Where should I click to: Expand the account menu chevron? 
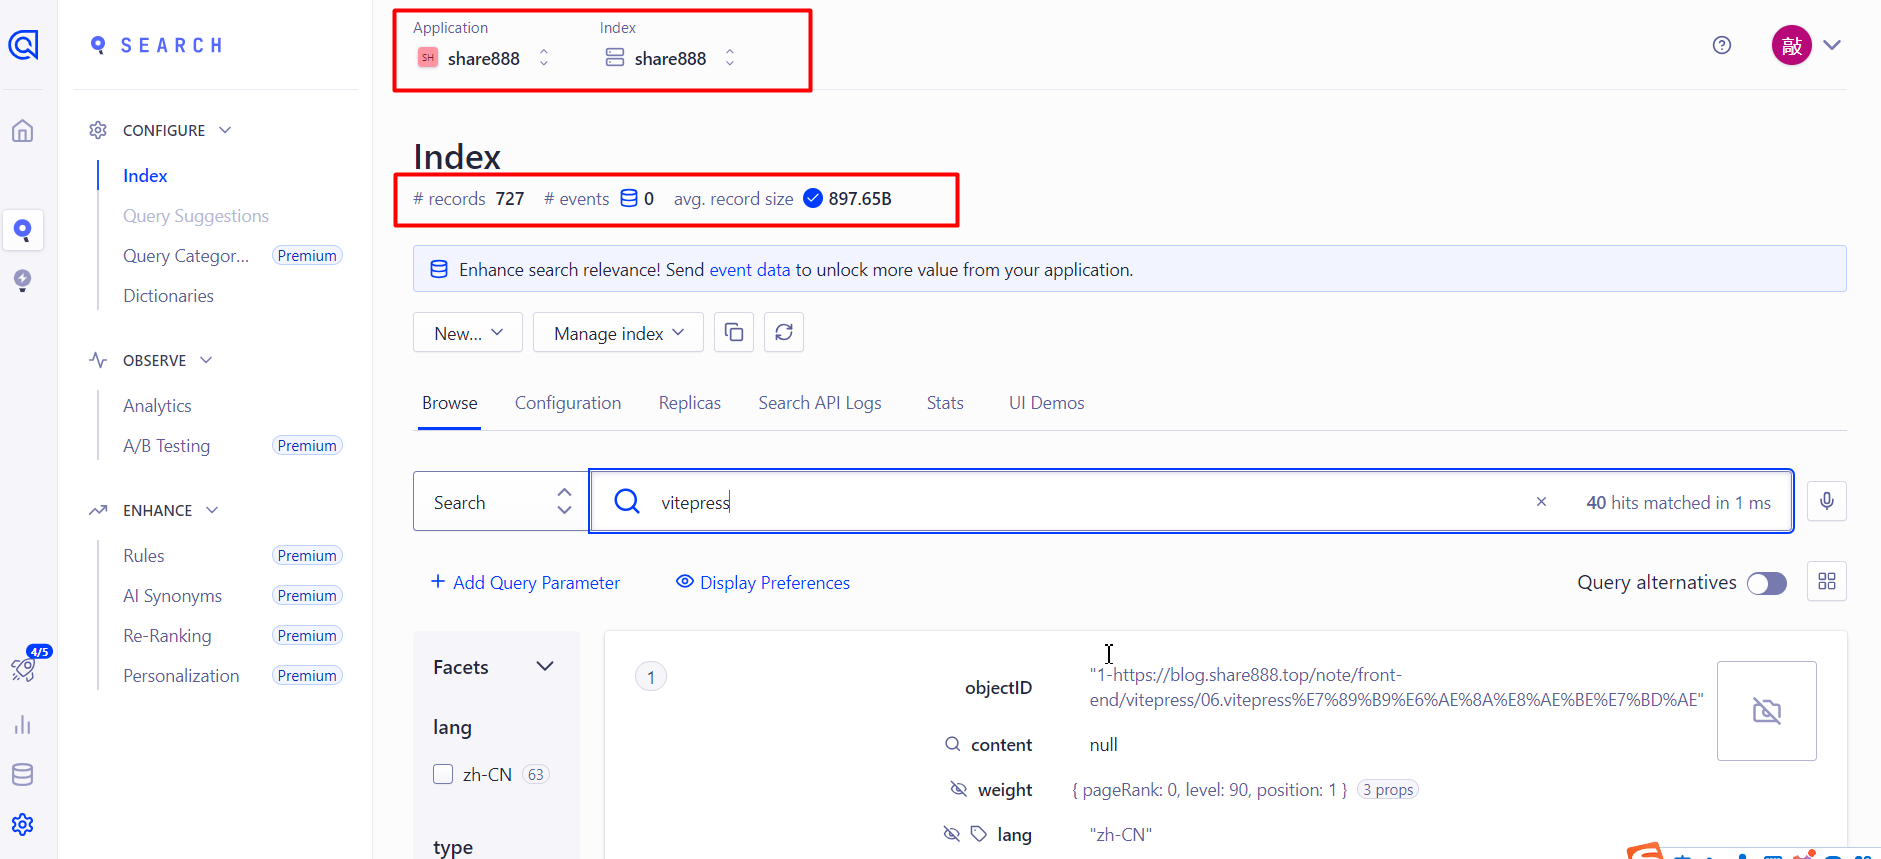1832,45
